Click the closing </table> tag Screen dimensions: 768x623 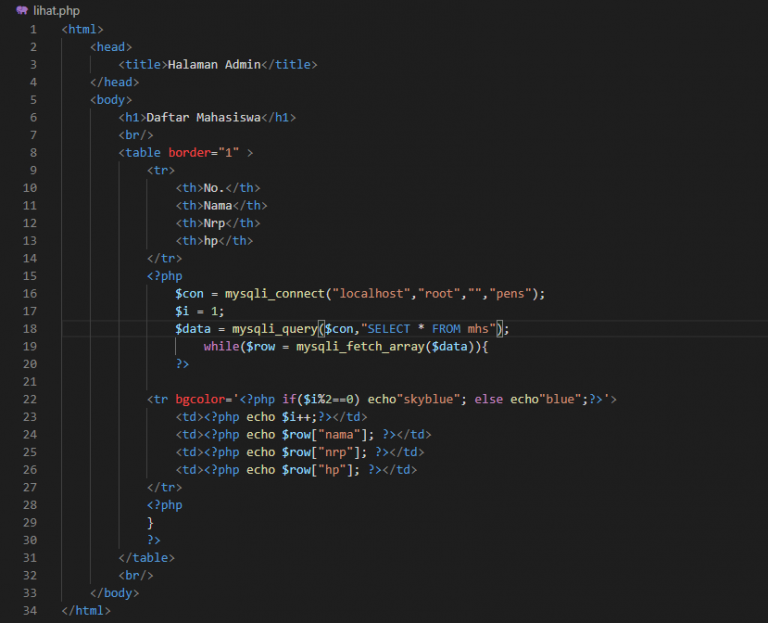(146, 557)
